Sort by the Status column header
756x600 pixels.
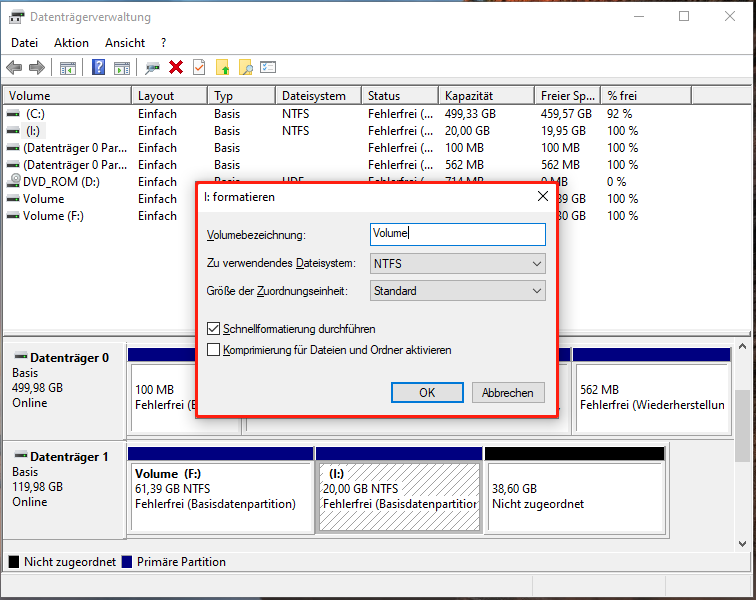(x=400, y=95)
